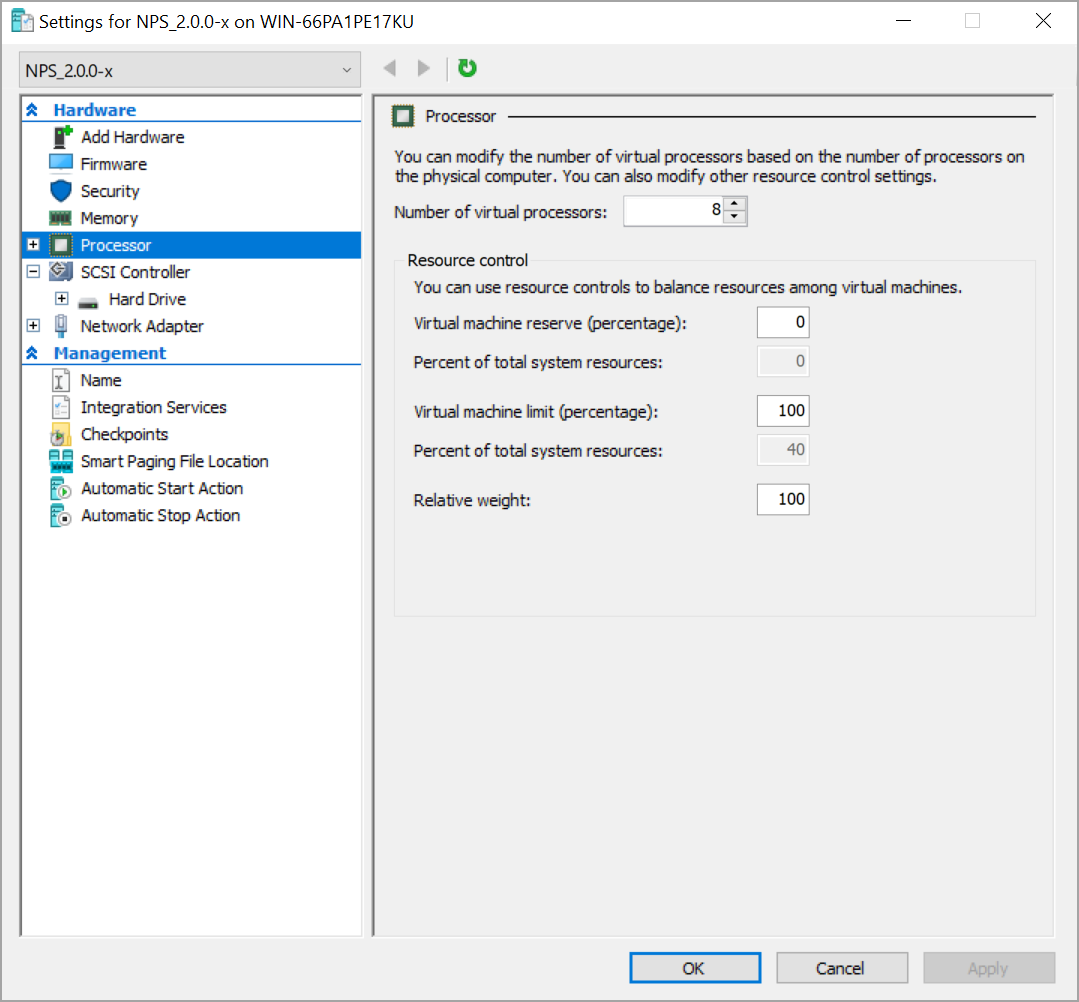
Task: Click the Security shield icon
Action: click(62, 191)
